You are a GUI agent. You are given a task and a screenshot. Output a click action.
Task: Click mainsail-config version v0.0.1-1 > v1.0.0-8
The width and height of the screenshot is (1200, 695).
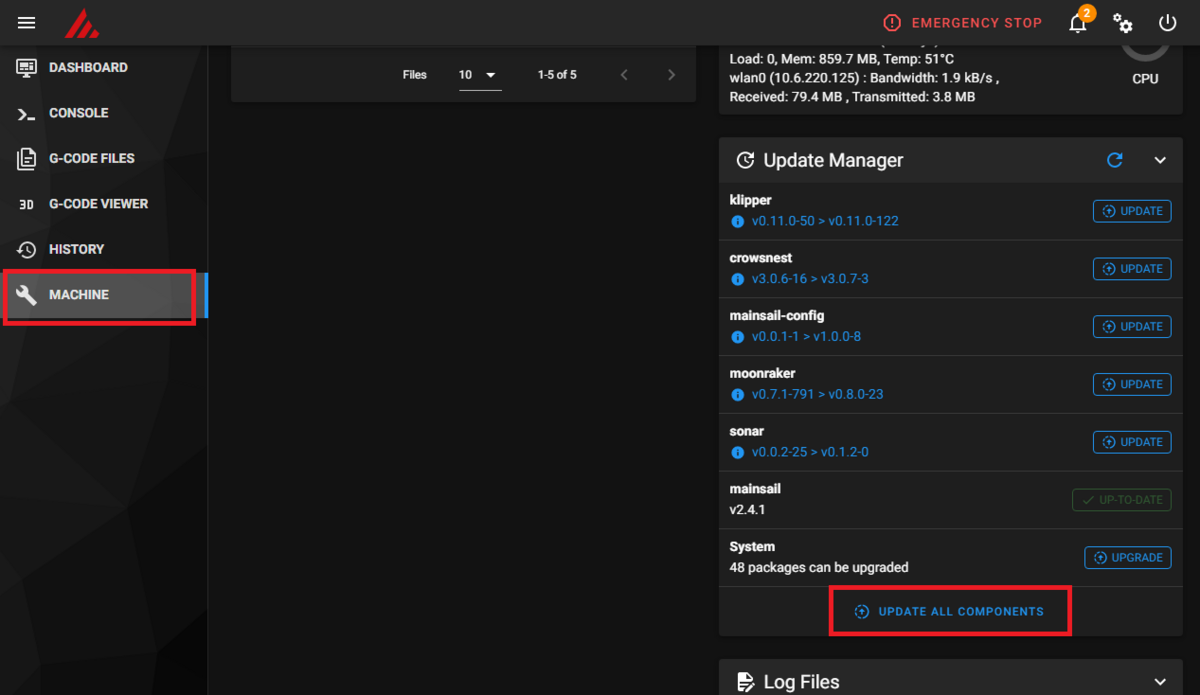[x=806, y=337]
